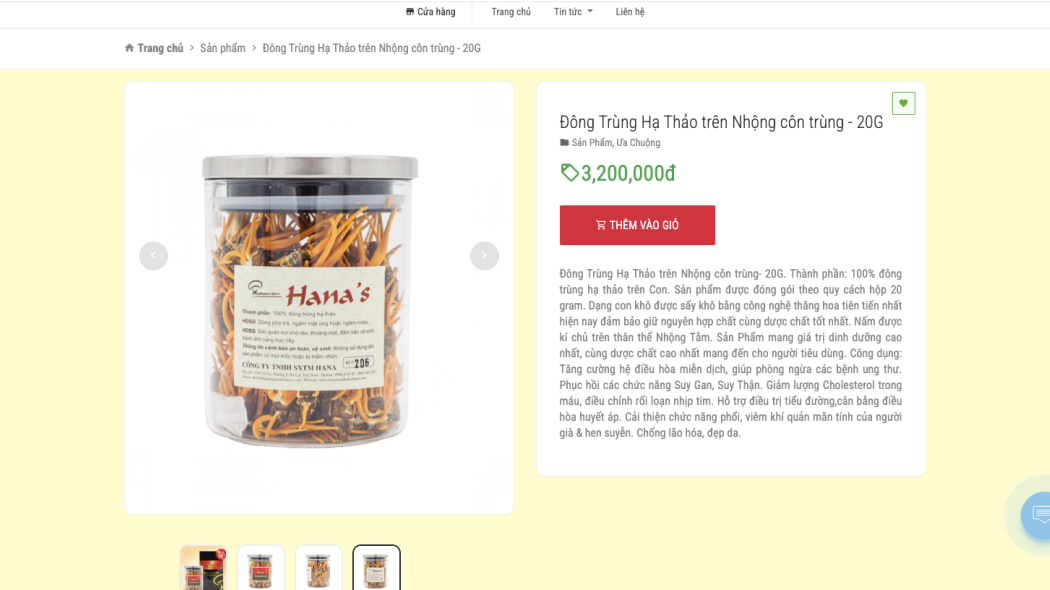1050x590 pixels.
Task: Select the first product thumbnail with box
Action: pyautogui.click(x=203, y=568)
